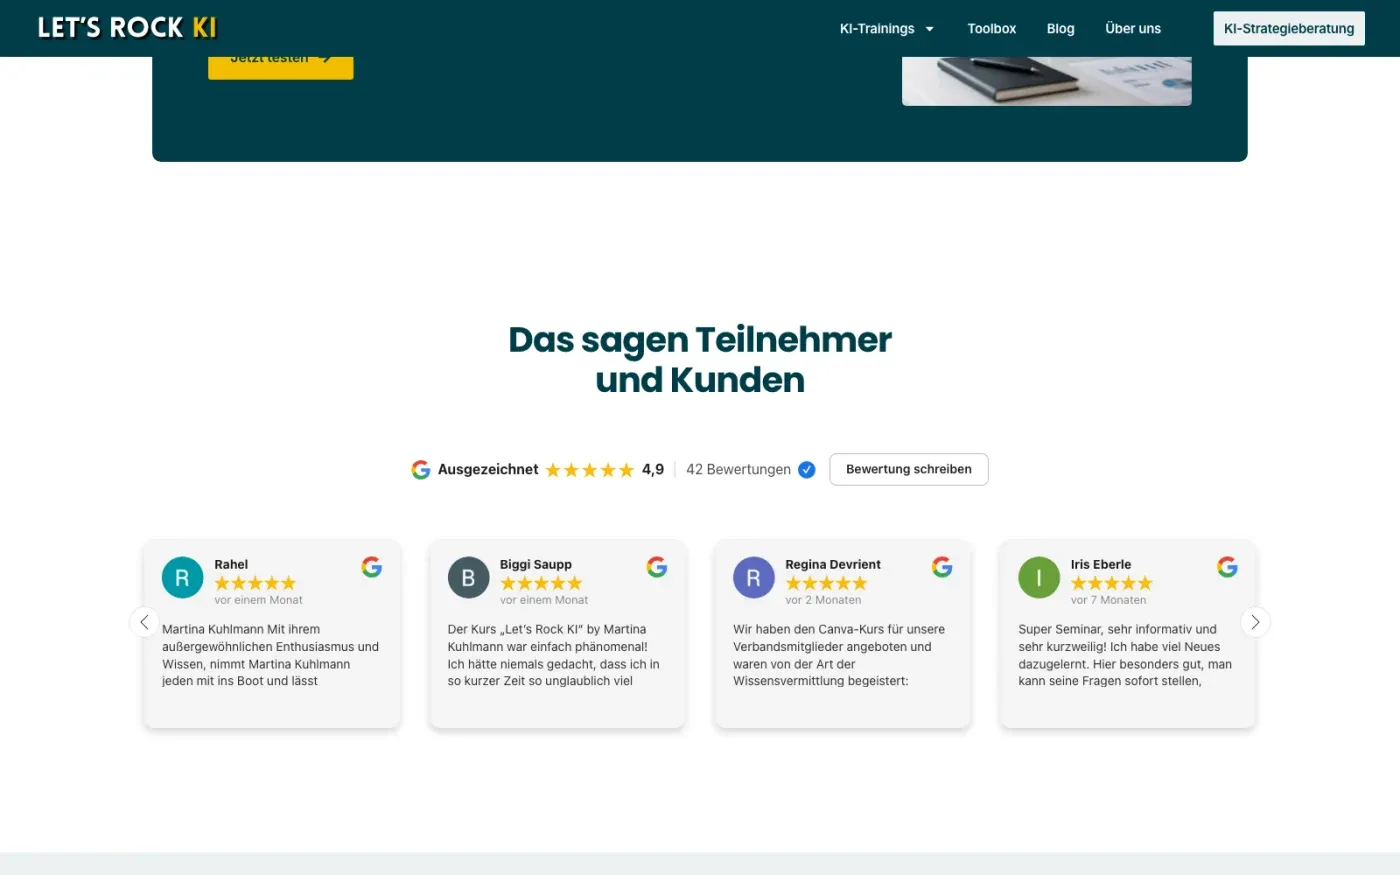
Task: Click the reviewer name Regina Devrient
Action: click(x=833, y=565)
